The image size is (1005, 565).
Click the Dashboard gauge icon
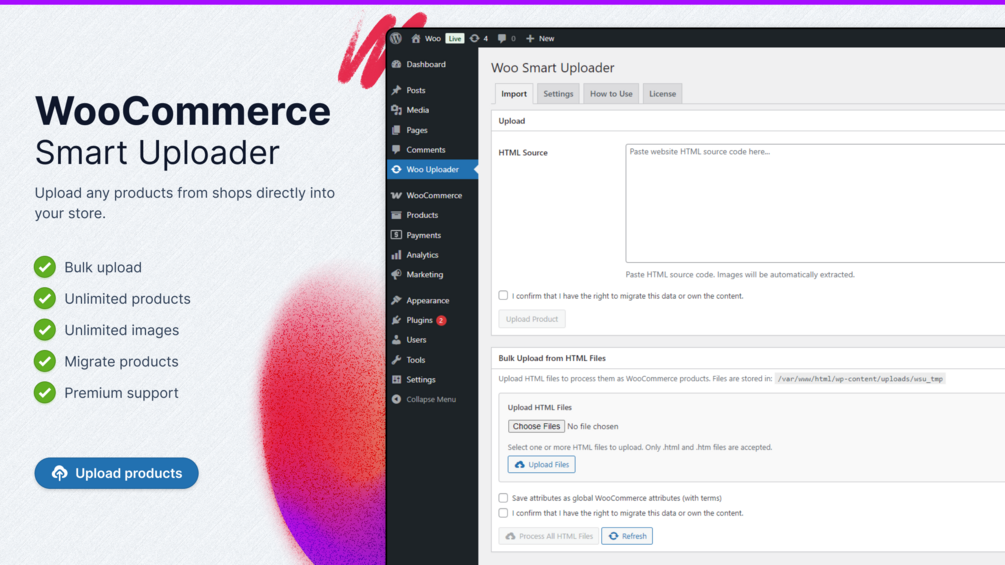(x=397, y=64)
